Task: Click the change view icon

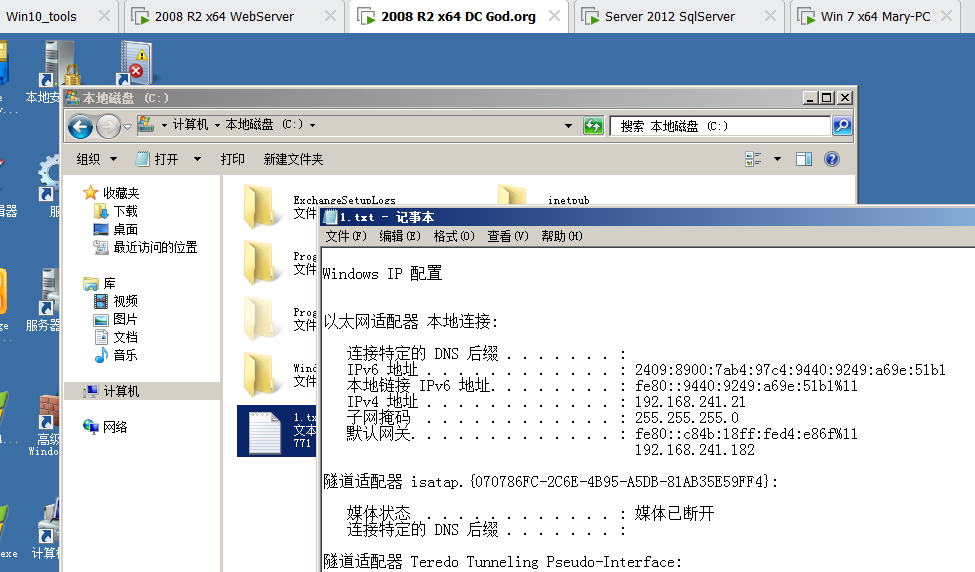Action: [753, 159]
